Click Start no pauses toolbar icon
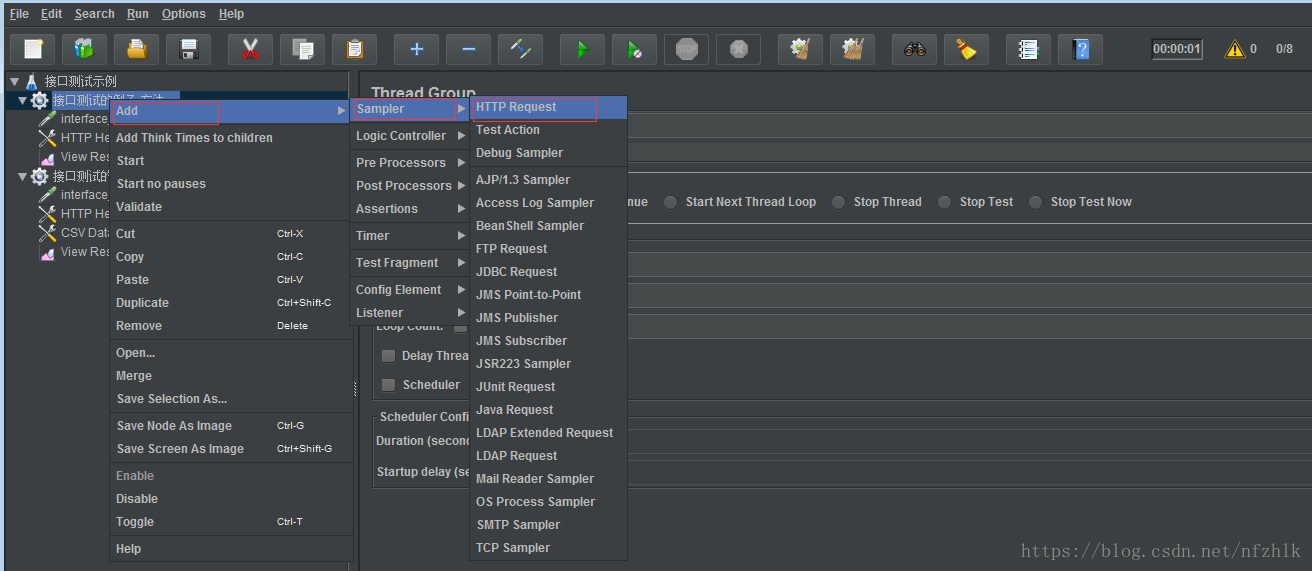 (634, 49)
